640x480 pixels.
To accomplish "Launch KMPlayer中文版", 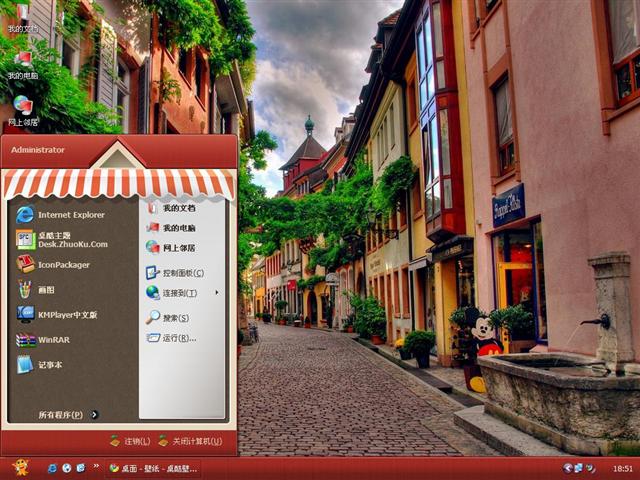I will [x=57, y=315].
